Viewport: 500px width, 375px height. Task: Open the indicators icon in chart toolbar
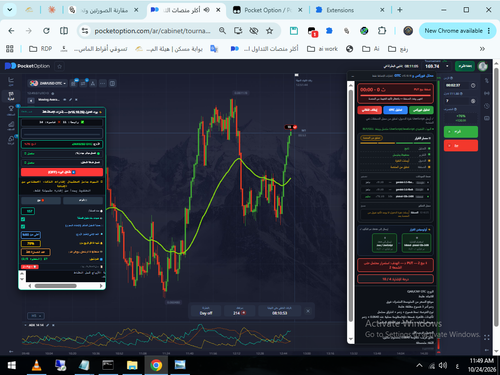point(83,83)
